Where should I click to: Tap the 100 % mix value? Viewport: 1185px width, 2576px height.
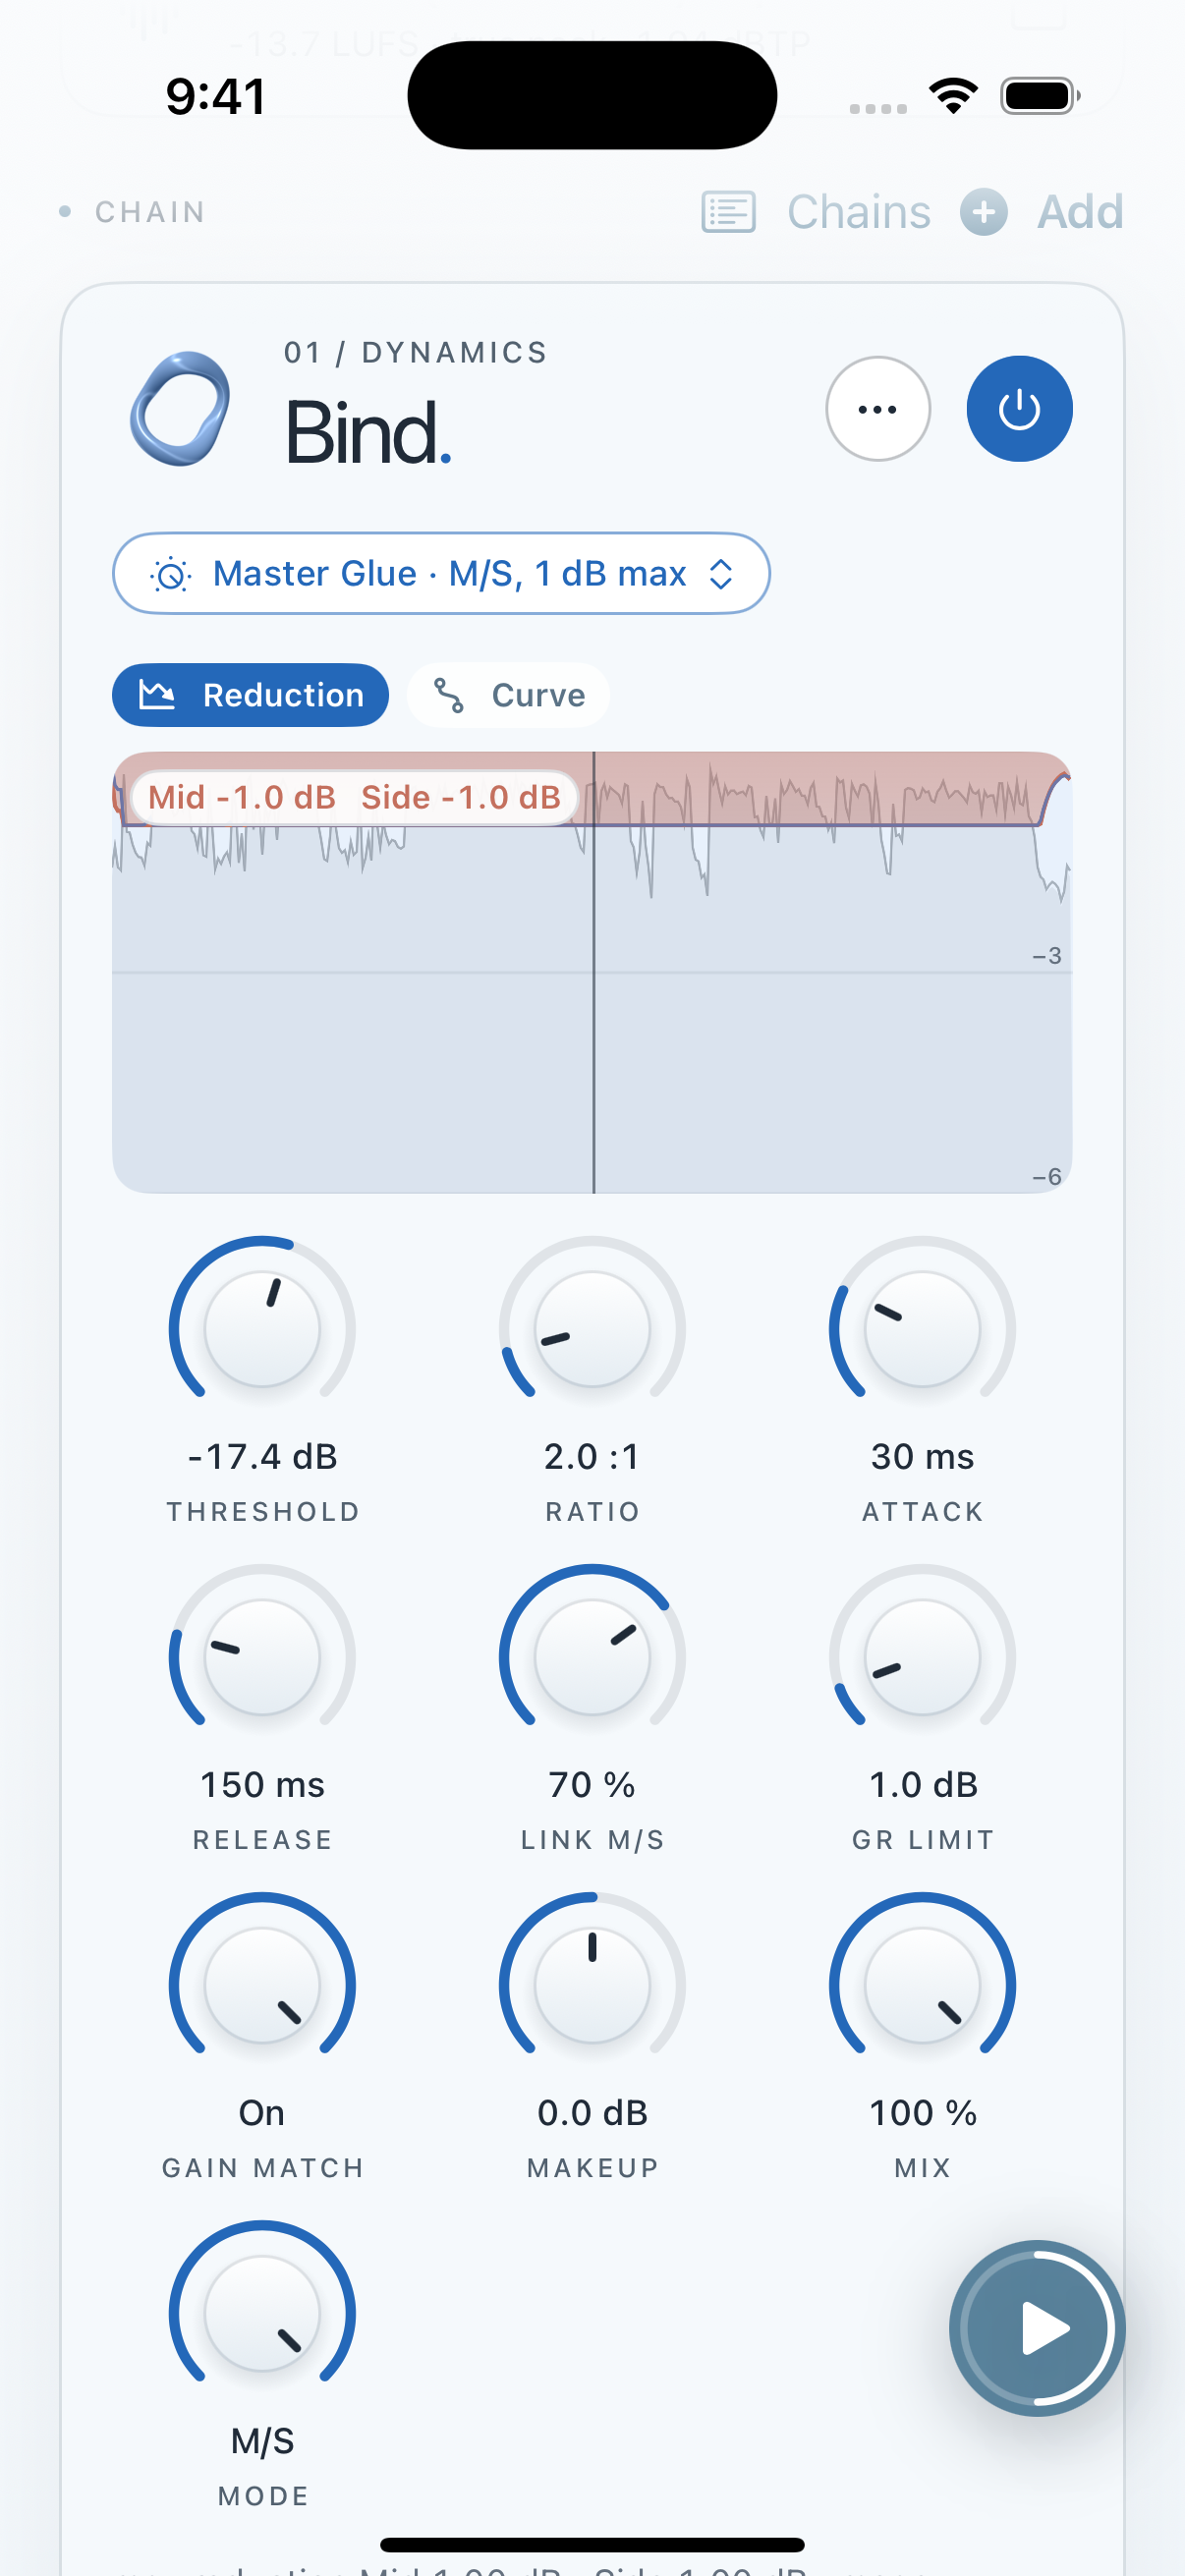pos(922,2113)
